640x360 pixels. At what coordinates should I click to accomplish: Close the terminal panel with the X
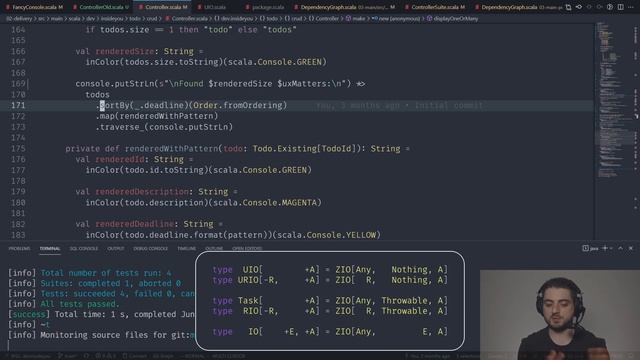click(631, 248)
